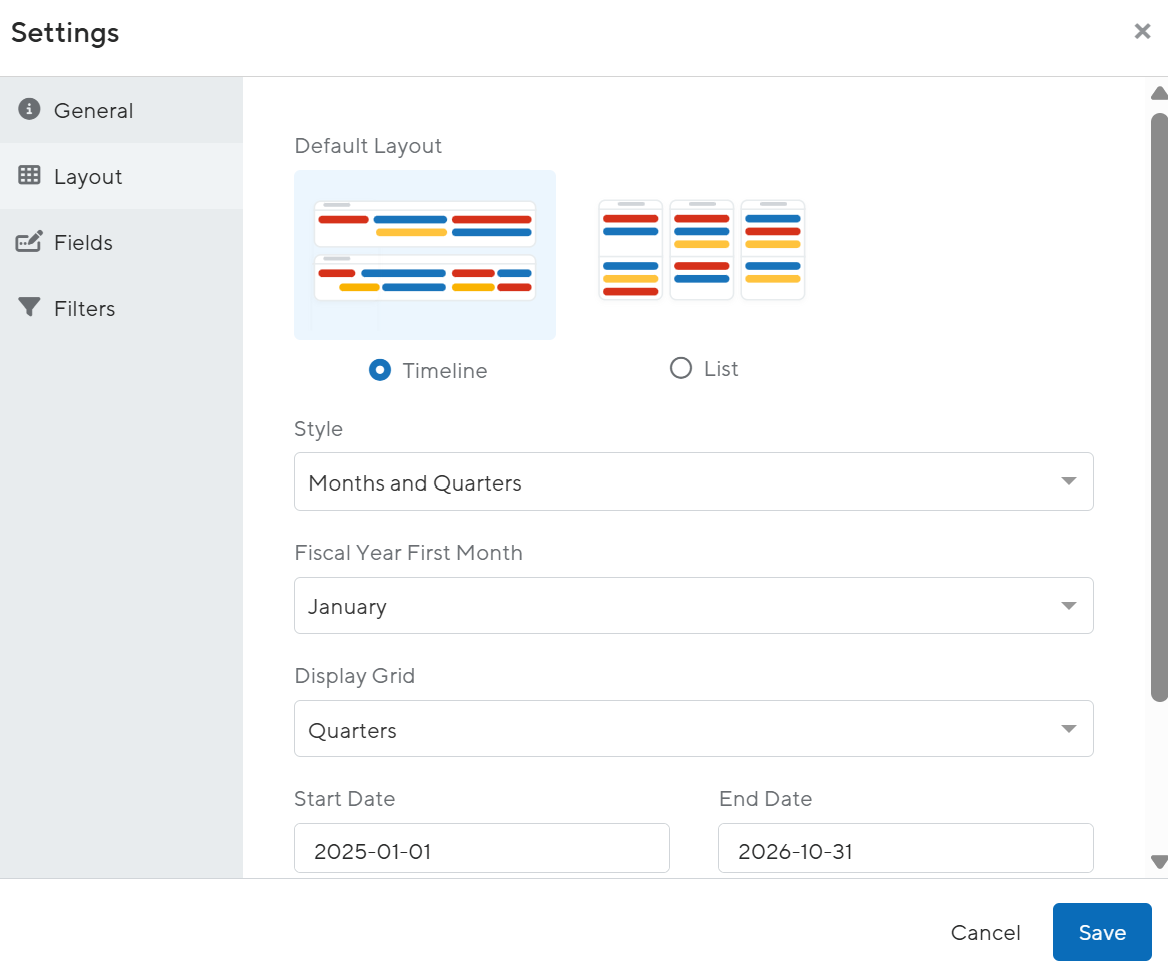Image resolution: width=1168 pixels, height=970 pixels.
Task: Open the Display Grid dropdown set to Quarters
Action: point(693,728)
